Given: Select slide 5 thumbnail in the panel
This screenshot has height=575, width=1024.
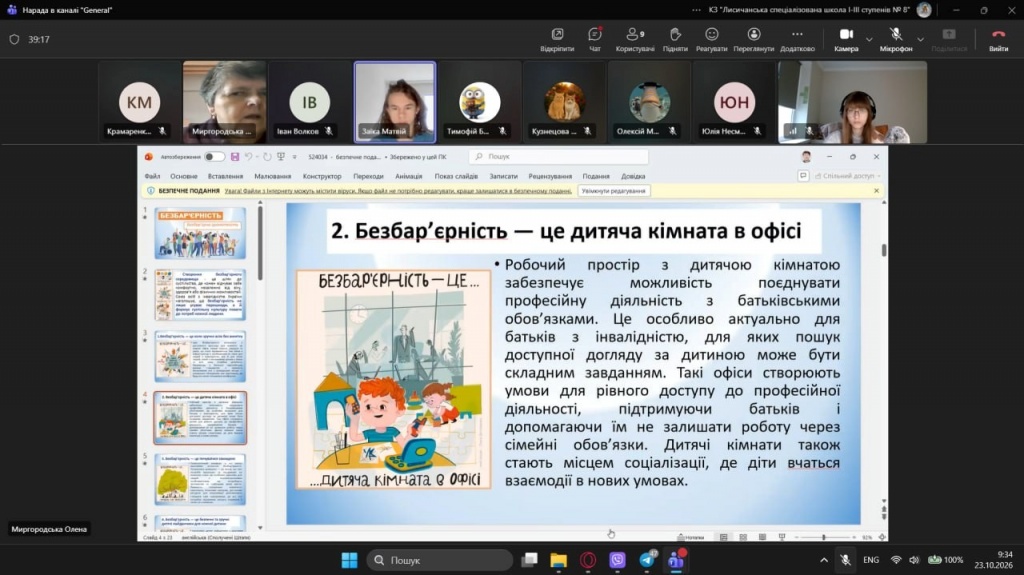Looking at the screenshot, I should (200, 479).
